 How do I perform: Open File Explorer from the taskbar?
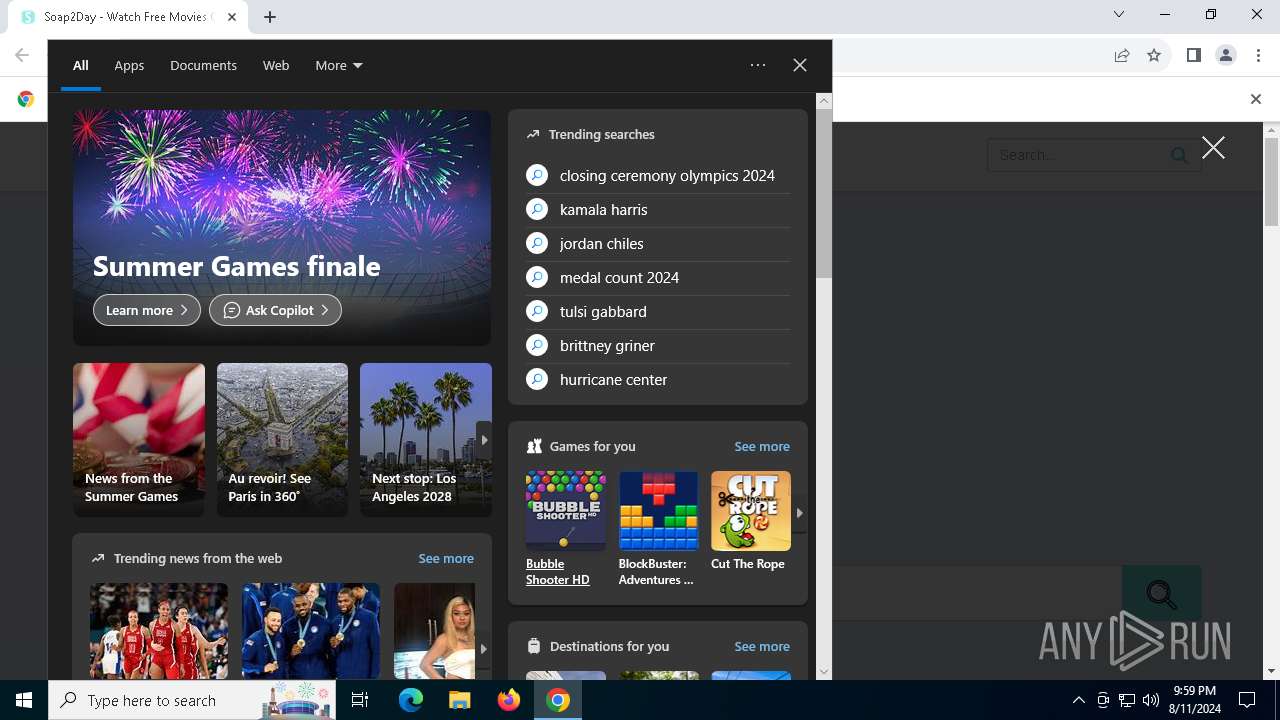[x=459, y=700]
